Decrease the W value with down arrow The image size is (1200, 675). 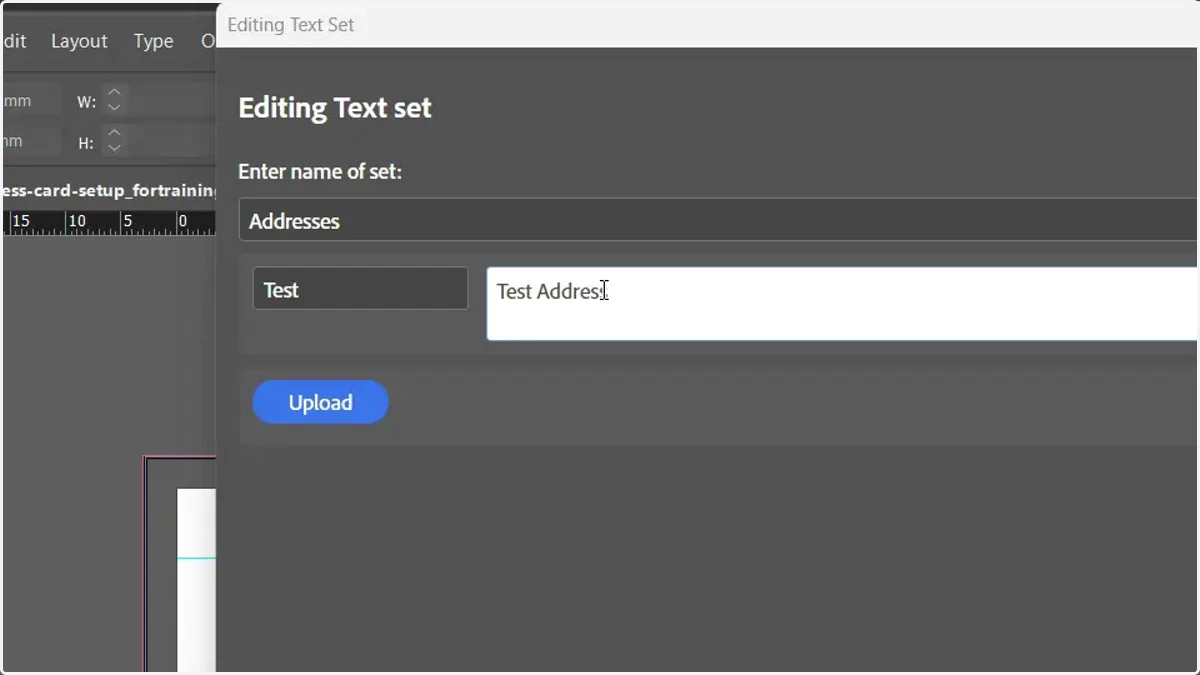click(114, 107)
